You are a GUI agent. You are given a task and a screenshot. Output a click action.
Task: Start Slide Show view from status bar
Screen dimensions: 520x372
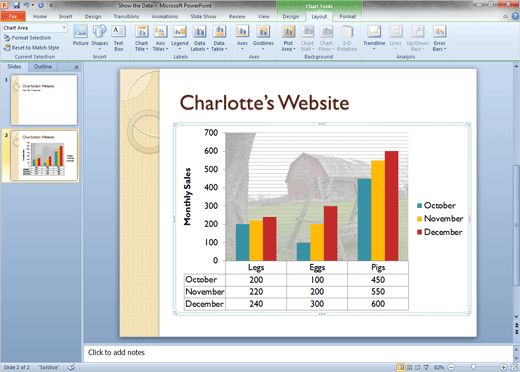(x=426, y=367)
